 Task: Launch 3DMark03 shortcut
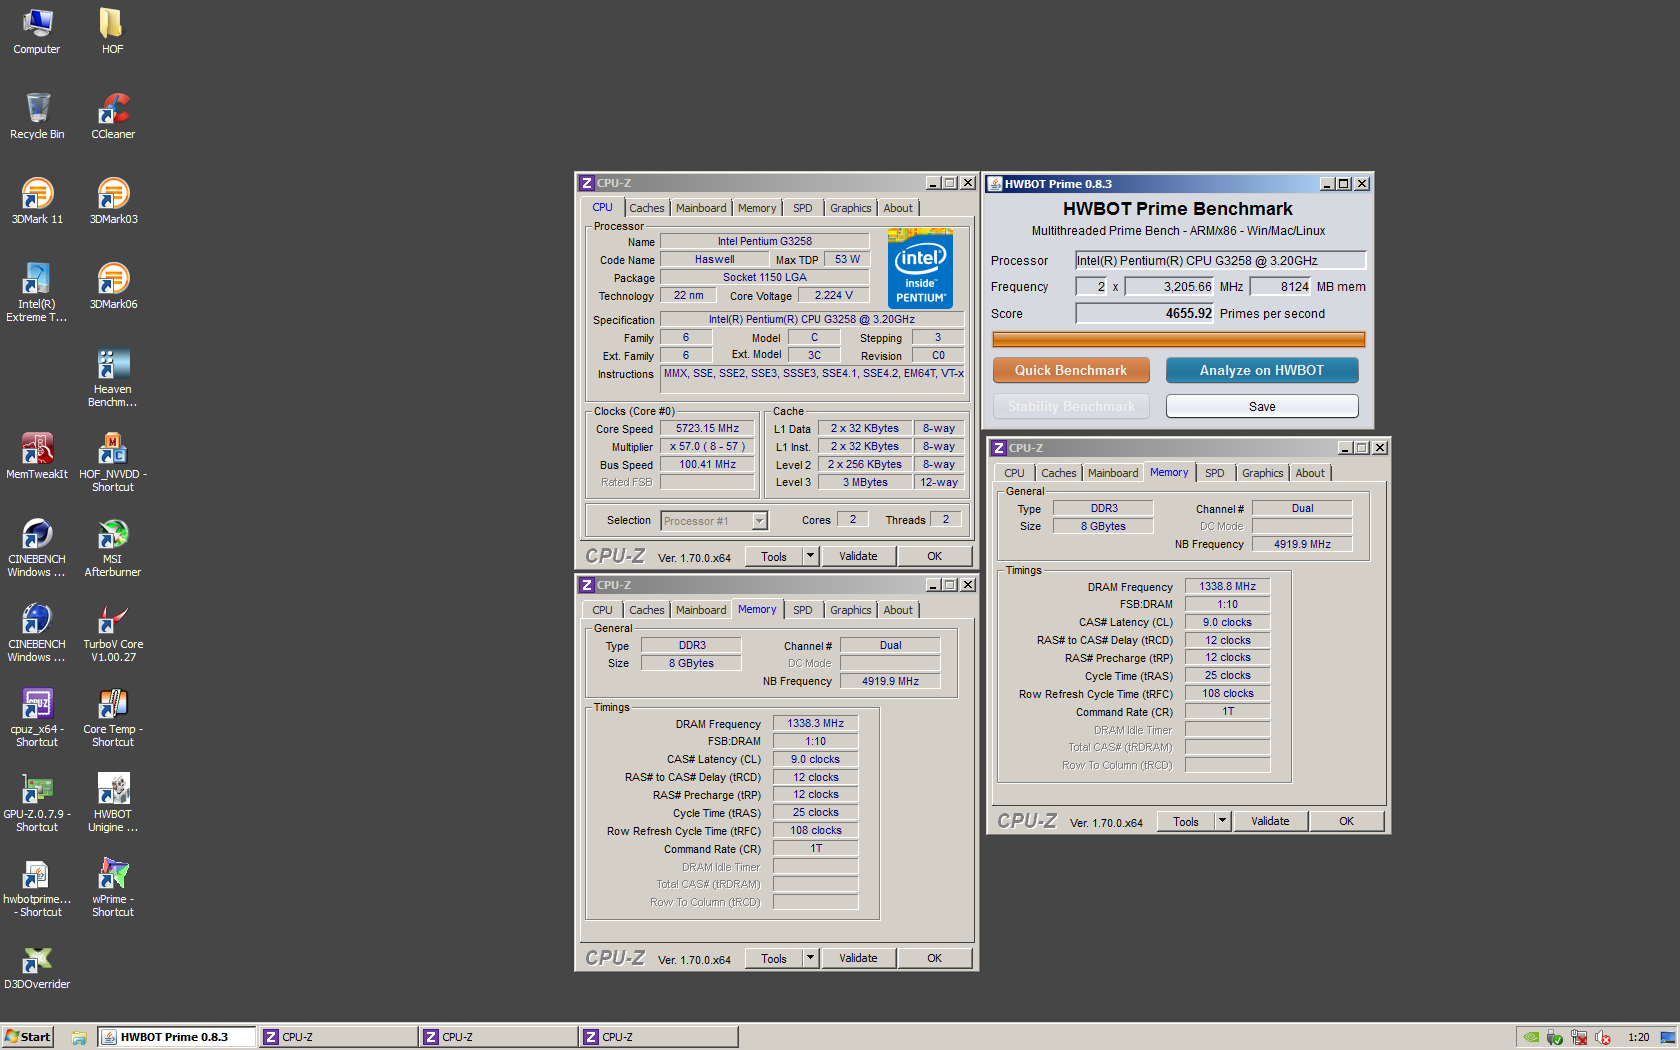click(113, 201)
